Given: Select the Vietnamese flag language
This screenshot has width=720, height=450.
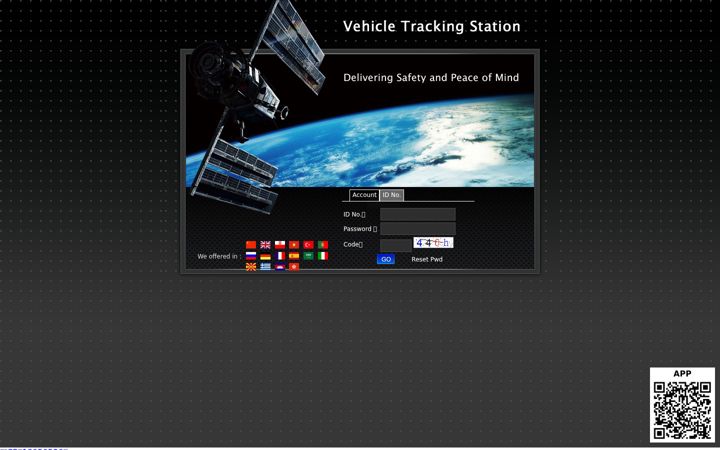Looking at the screenshot, I should pyautogui.click(x=294, y=245).
